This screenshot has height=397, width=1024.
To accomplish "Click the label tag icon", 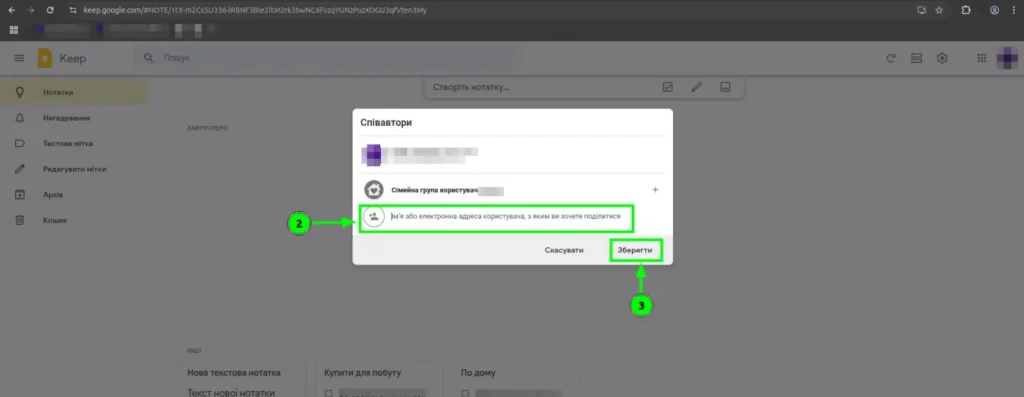I will [20, 144].
